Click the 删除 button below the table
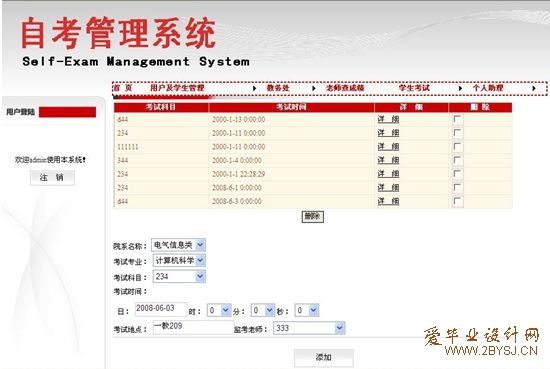 pos(313,216)
